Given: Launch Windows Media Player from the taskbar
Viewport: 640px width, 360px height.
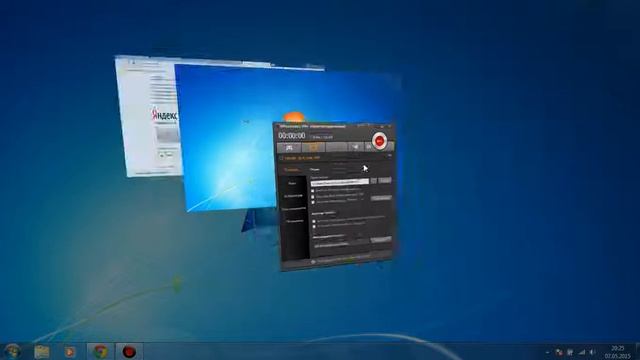Looking at the screenshot, I should (x=70, y=351).
